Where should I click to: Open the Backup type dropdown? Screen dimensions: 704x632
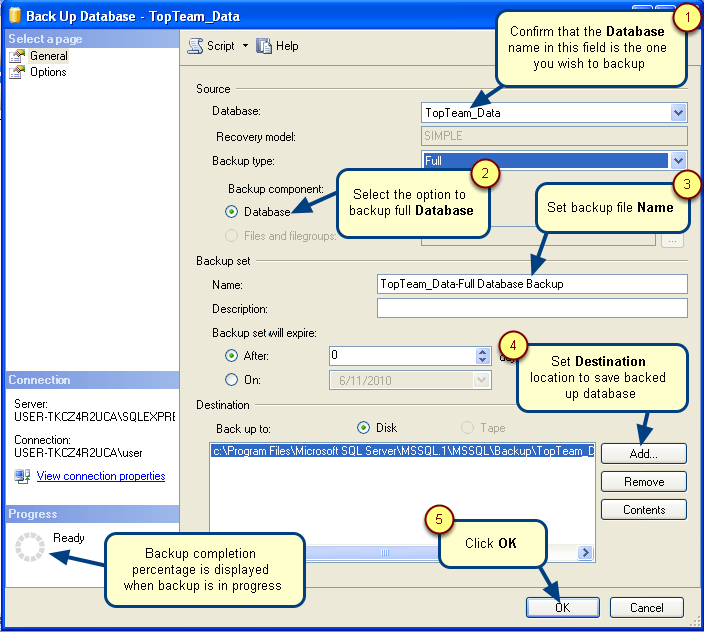(679, 160)
